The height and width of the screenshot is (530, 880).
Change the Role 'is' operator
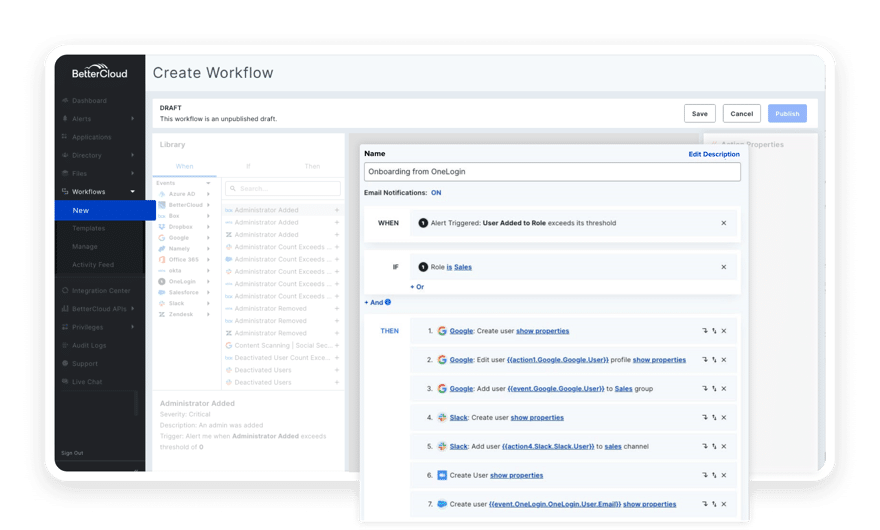[x=449, y=267]
